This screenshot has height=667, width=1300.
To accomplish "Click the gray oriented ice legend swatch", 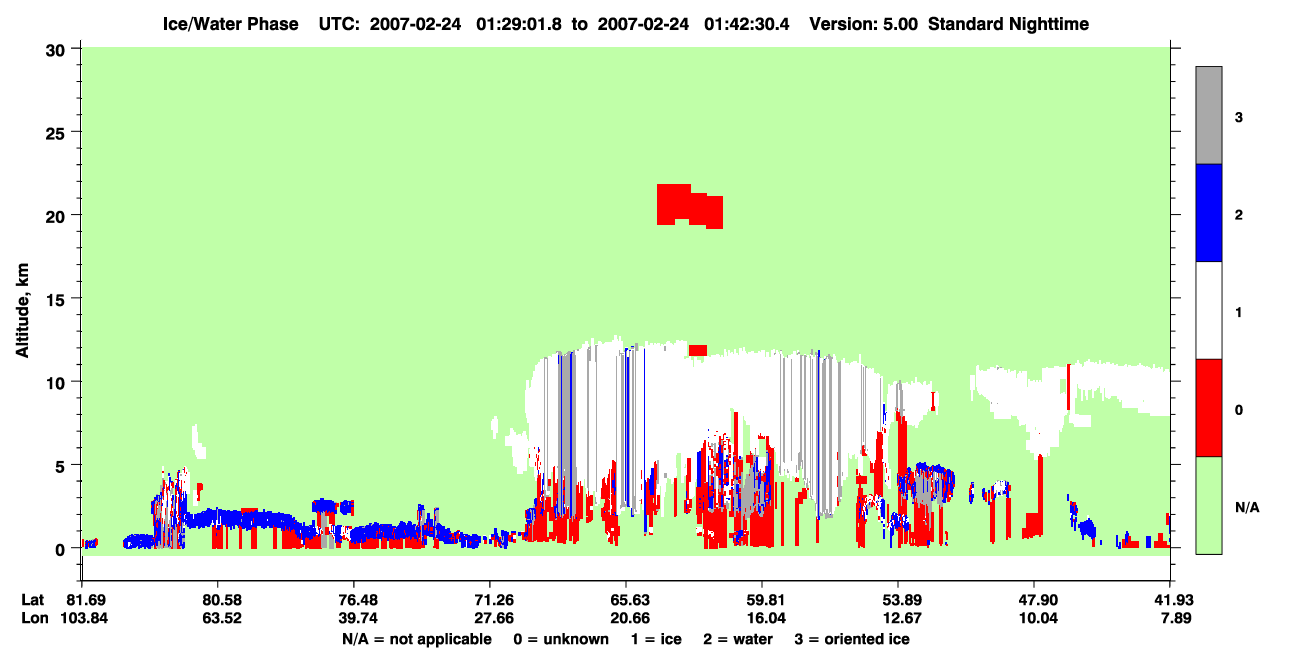I will click(1209, 115).
